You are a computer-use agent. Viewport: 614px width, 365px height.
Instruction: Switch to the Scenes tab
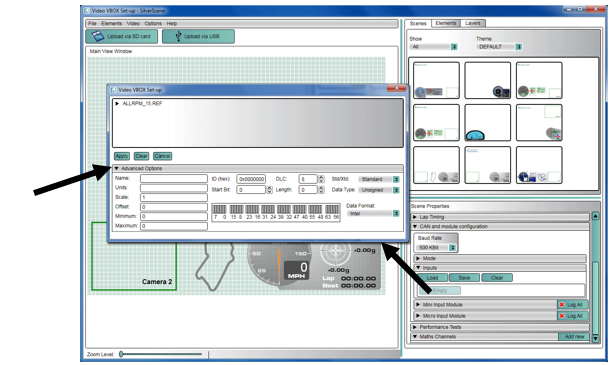pos(418,23)
